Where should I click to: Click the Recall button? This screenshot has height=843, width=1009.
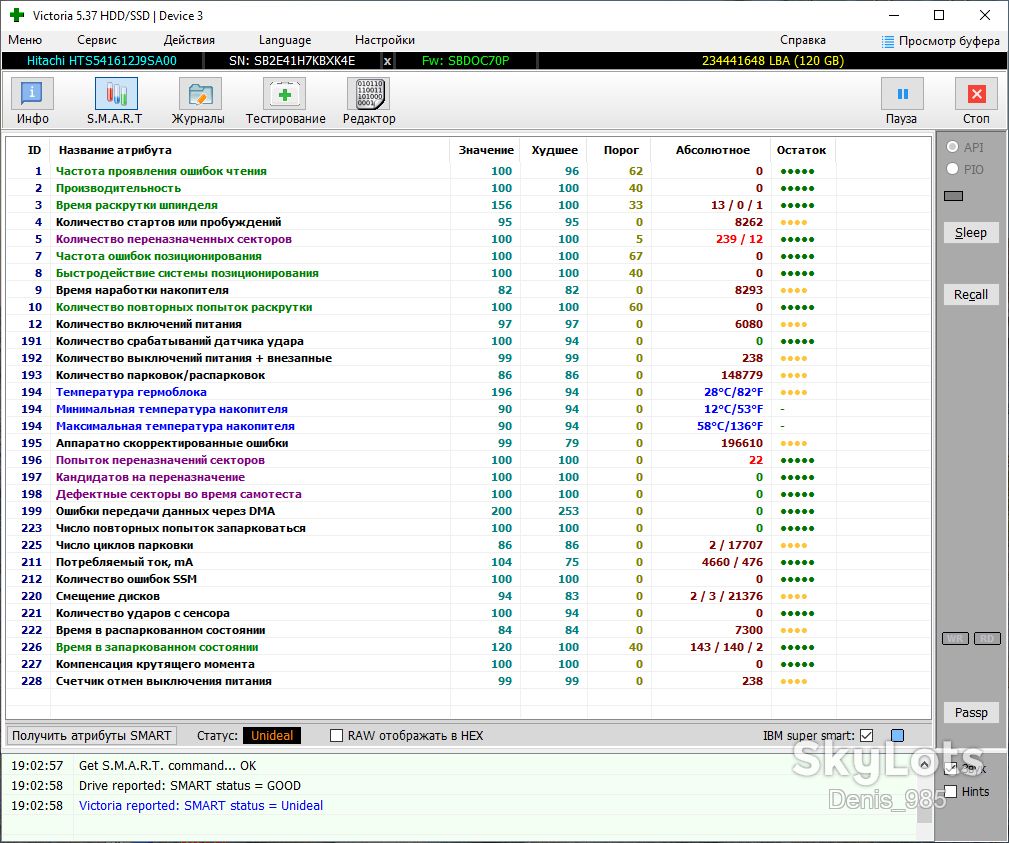pyautogui.click(x=970, y=294)
